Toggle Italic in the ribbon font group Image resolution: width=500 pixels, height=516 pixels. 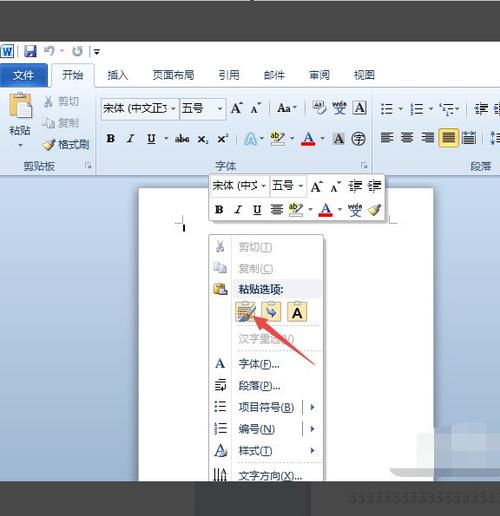click(x=131, y=138)
